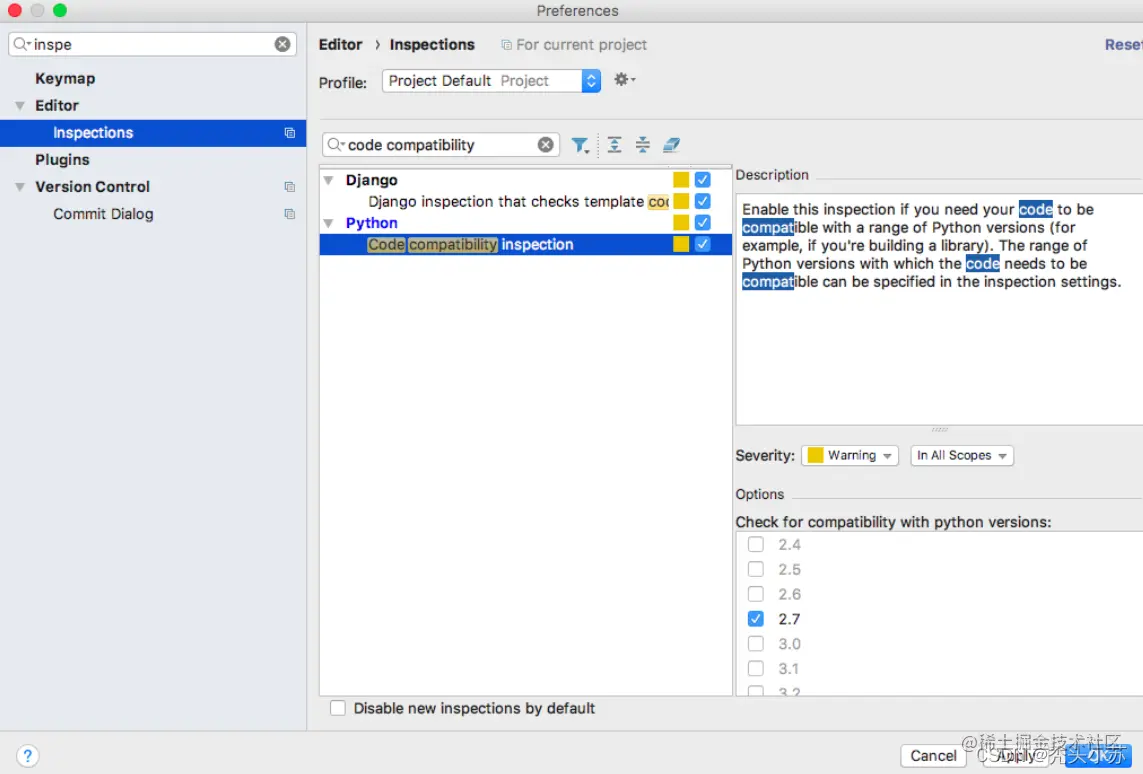The width and height of the screenshot is (1143, 774).
Task: Click the Apply button
Action: [x=1015, y=756]
